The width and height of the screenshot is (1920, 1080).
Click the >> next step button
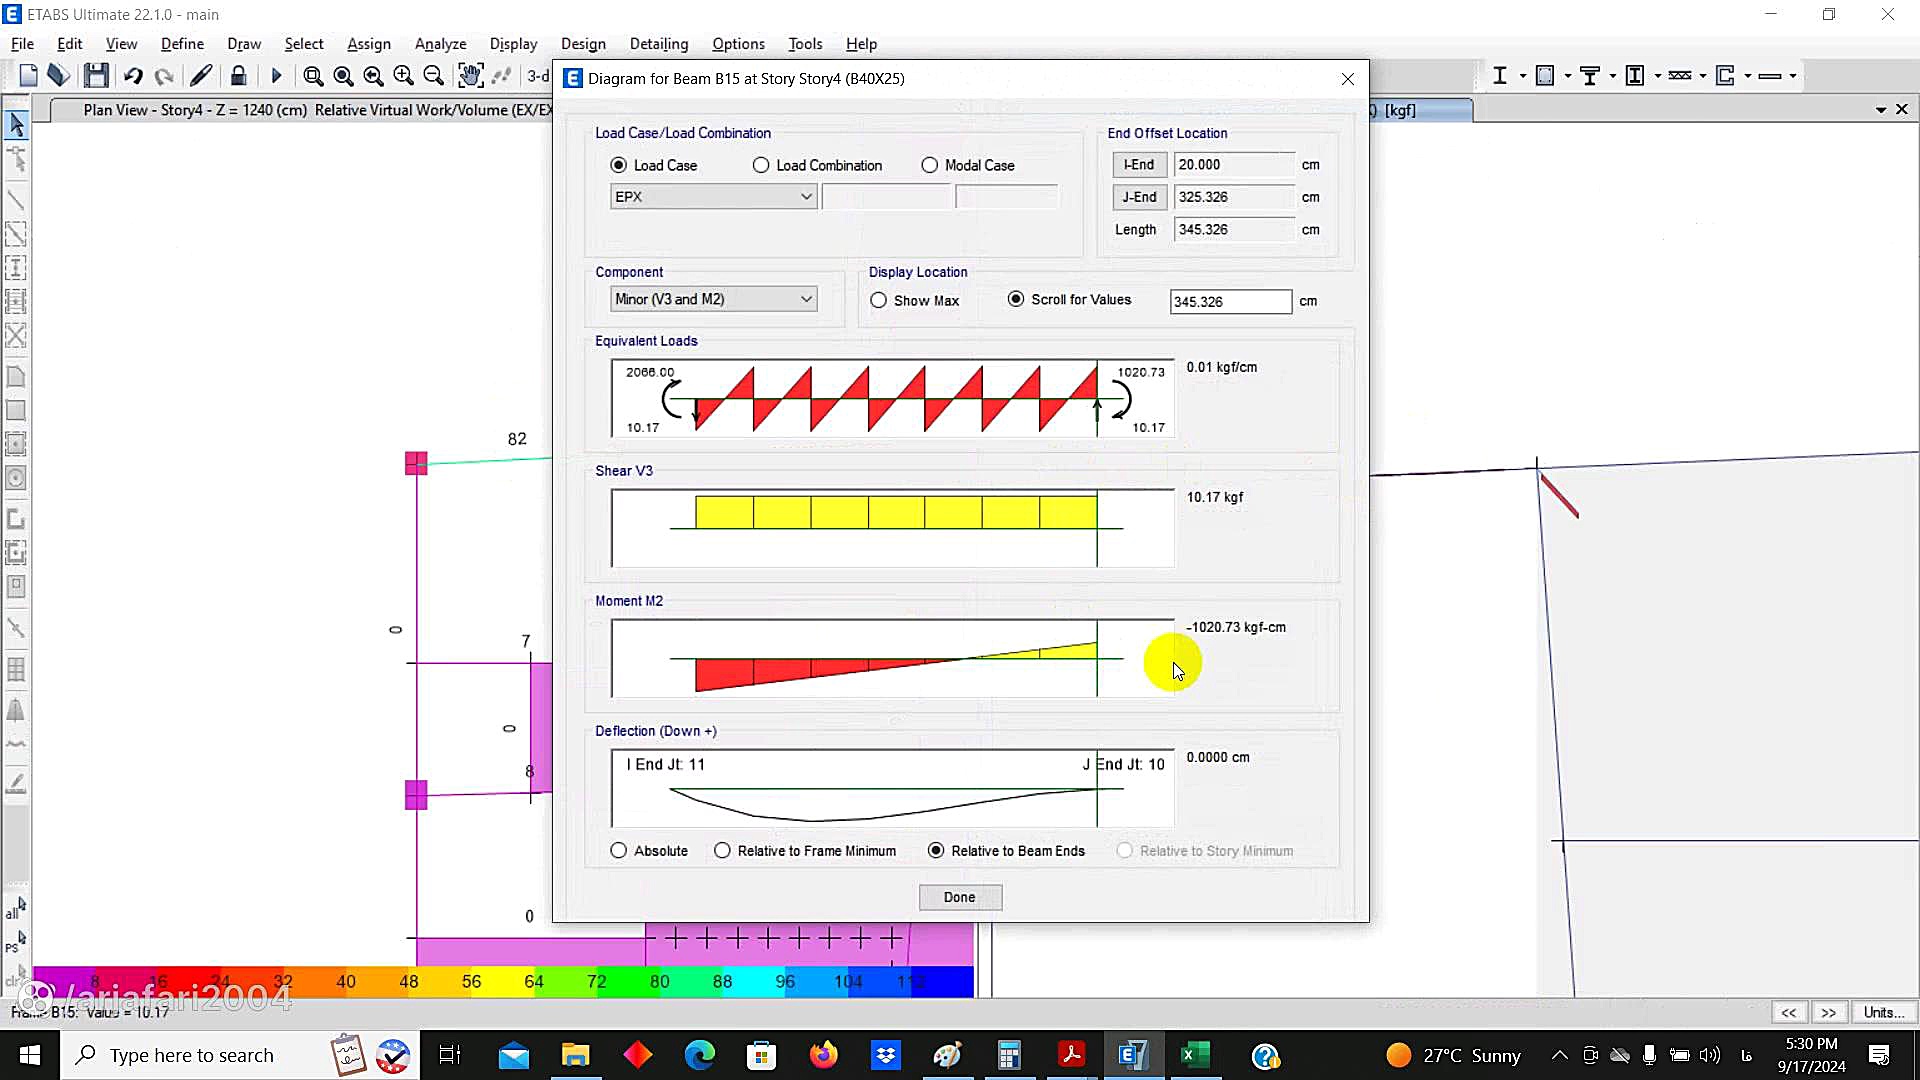[1829, 1012]
